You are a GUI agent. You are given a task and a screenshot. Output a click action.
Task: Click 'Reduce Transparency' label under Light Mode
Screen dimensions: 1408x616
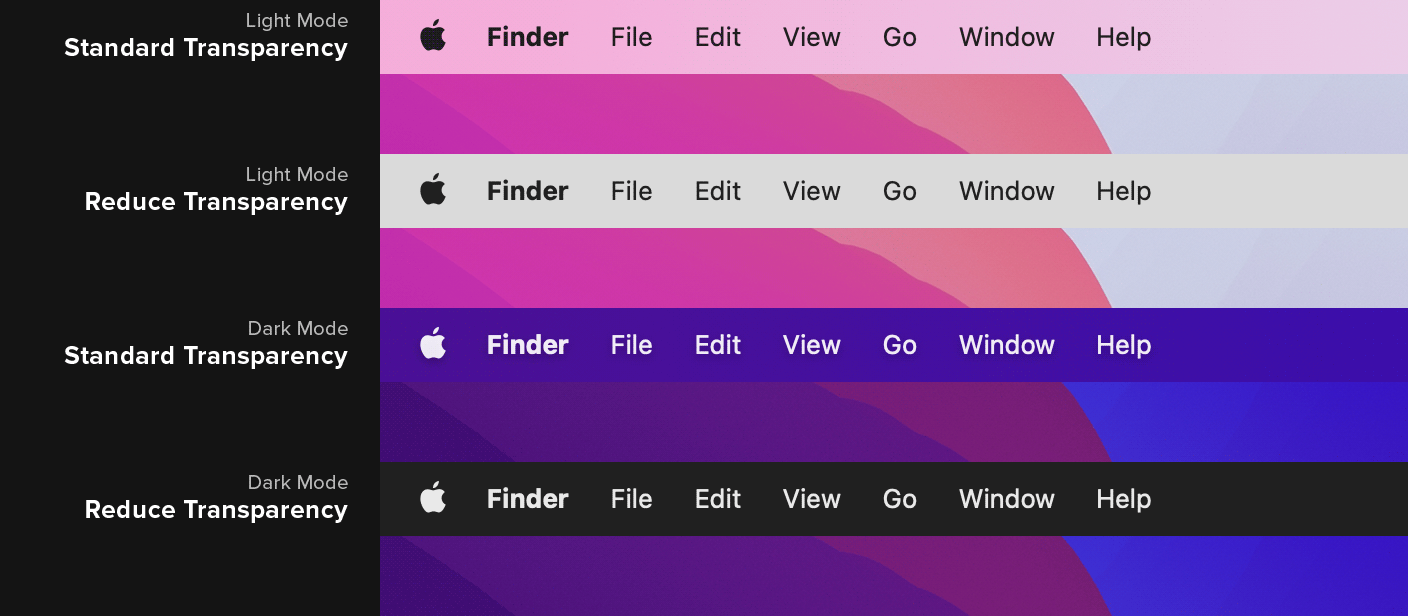217,202
